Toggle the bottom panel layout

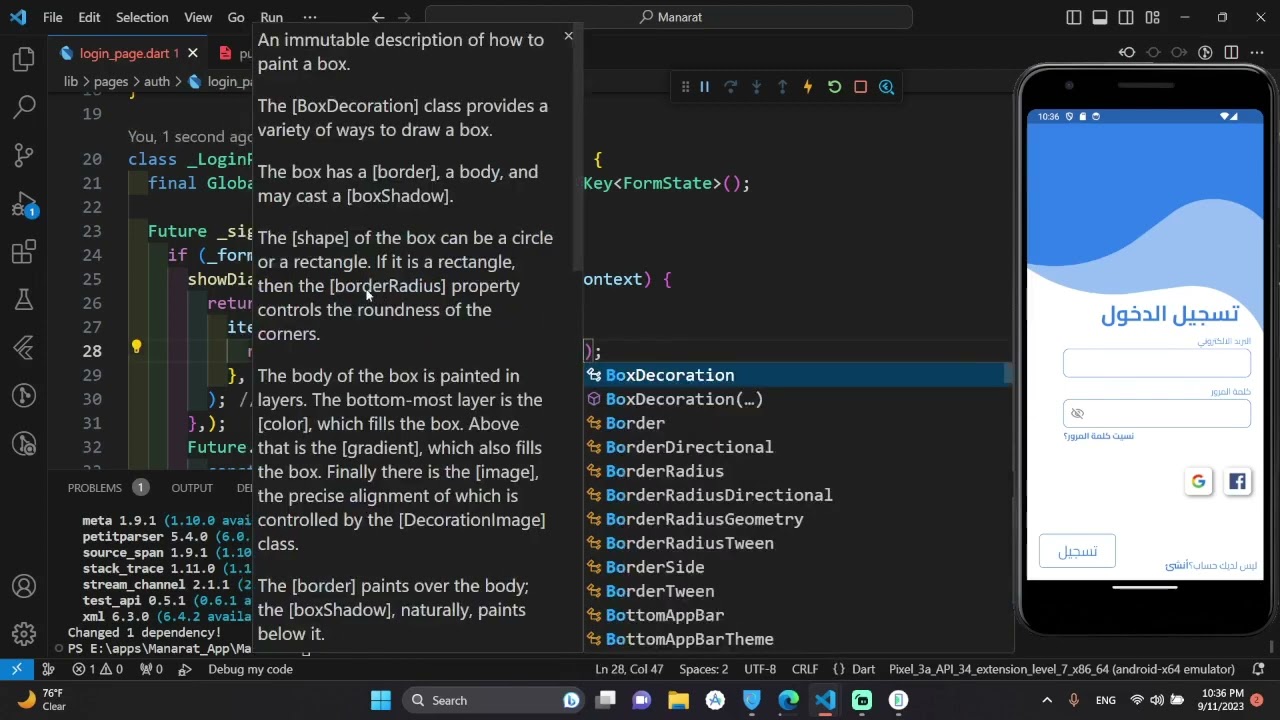coord(1099,17)
